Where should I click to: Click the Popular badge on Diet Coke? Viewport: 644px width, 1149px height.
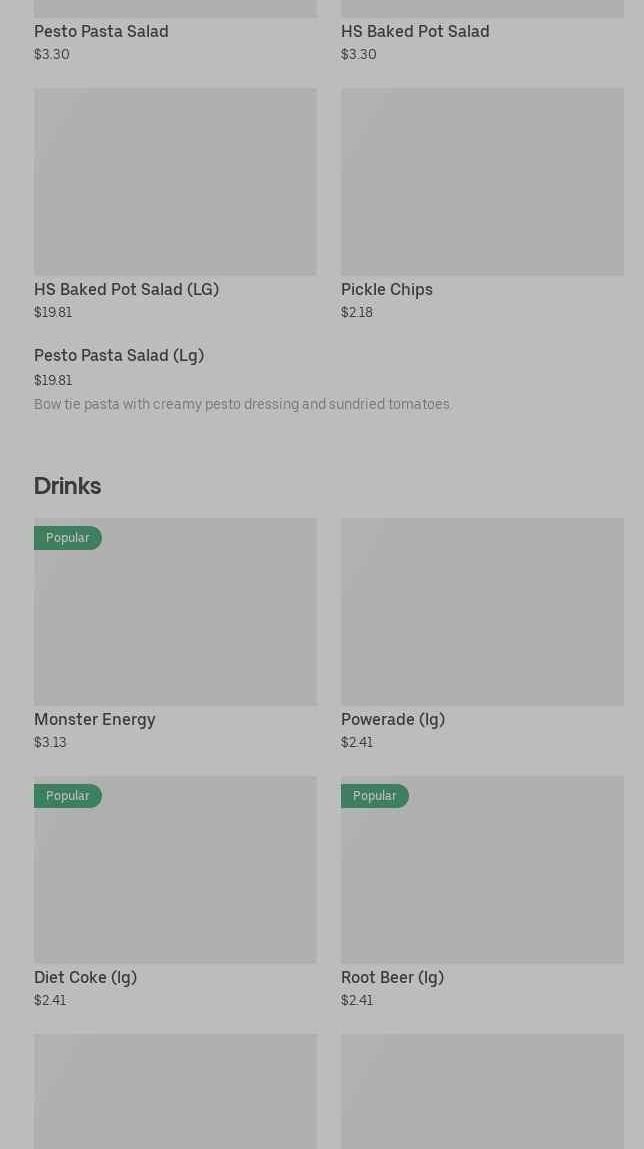point(68,796)
